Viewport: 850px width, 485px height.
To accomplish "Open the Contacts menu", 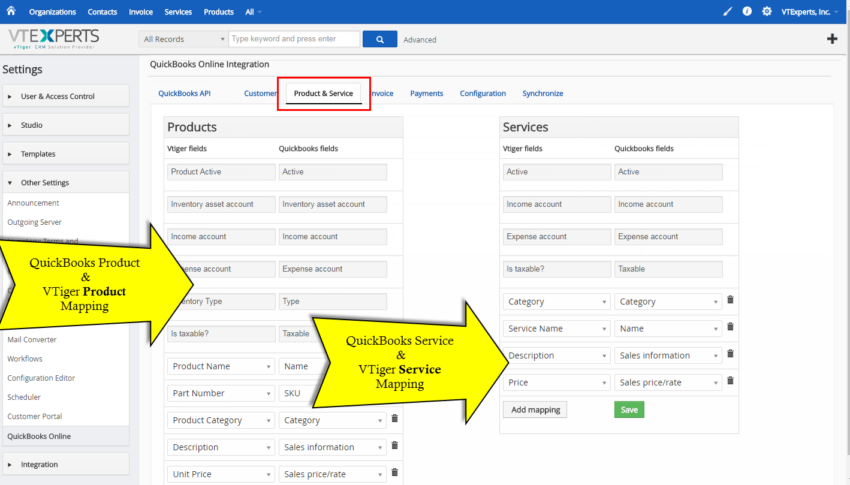I will 102,11.
